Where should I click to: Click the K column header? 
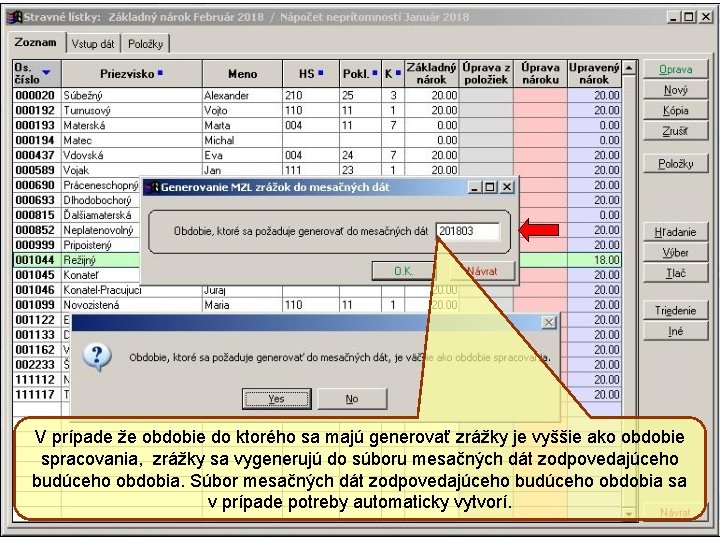click(x=393, y=73)
